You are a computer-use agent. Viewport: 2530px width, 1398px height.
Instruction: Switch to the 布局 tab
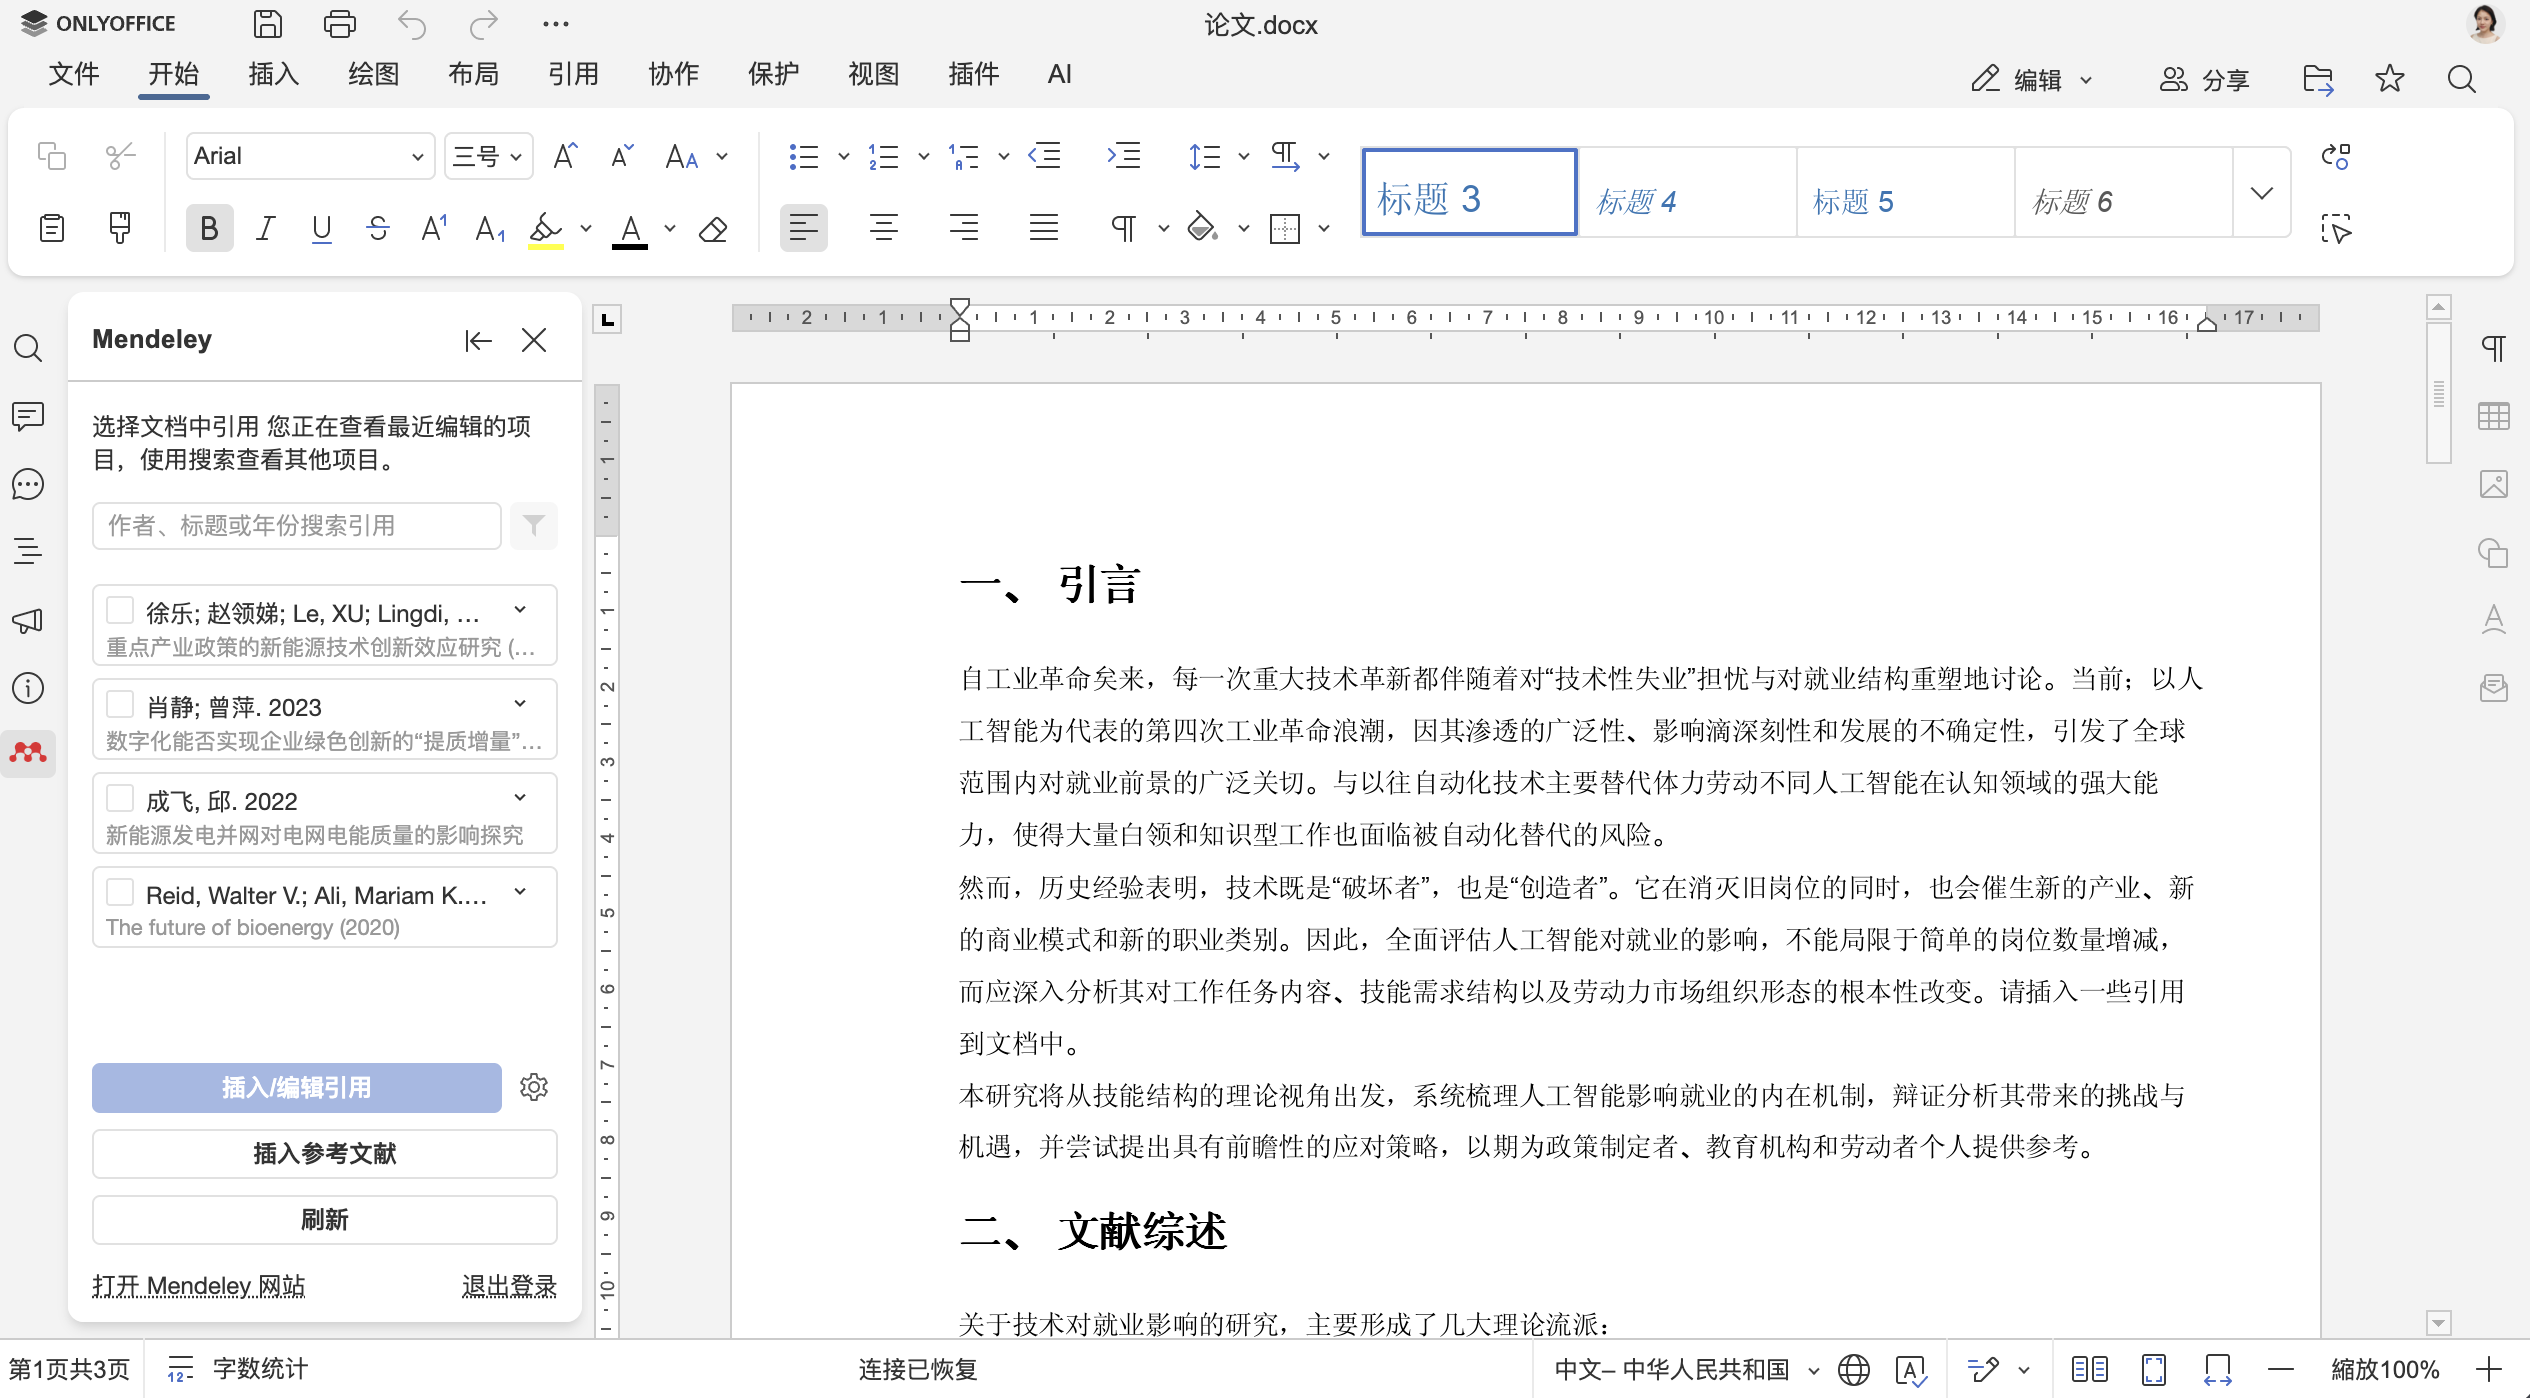coord(474,74)
